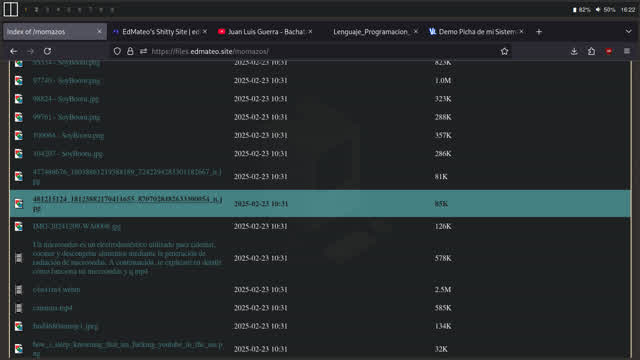Image resolution: width=640 pixels, height=360 pixels.
Task: Reload the current page
Action: point(47,51)
